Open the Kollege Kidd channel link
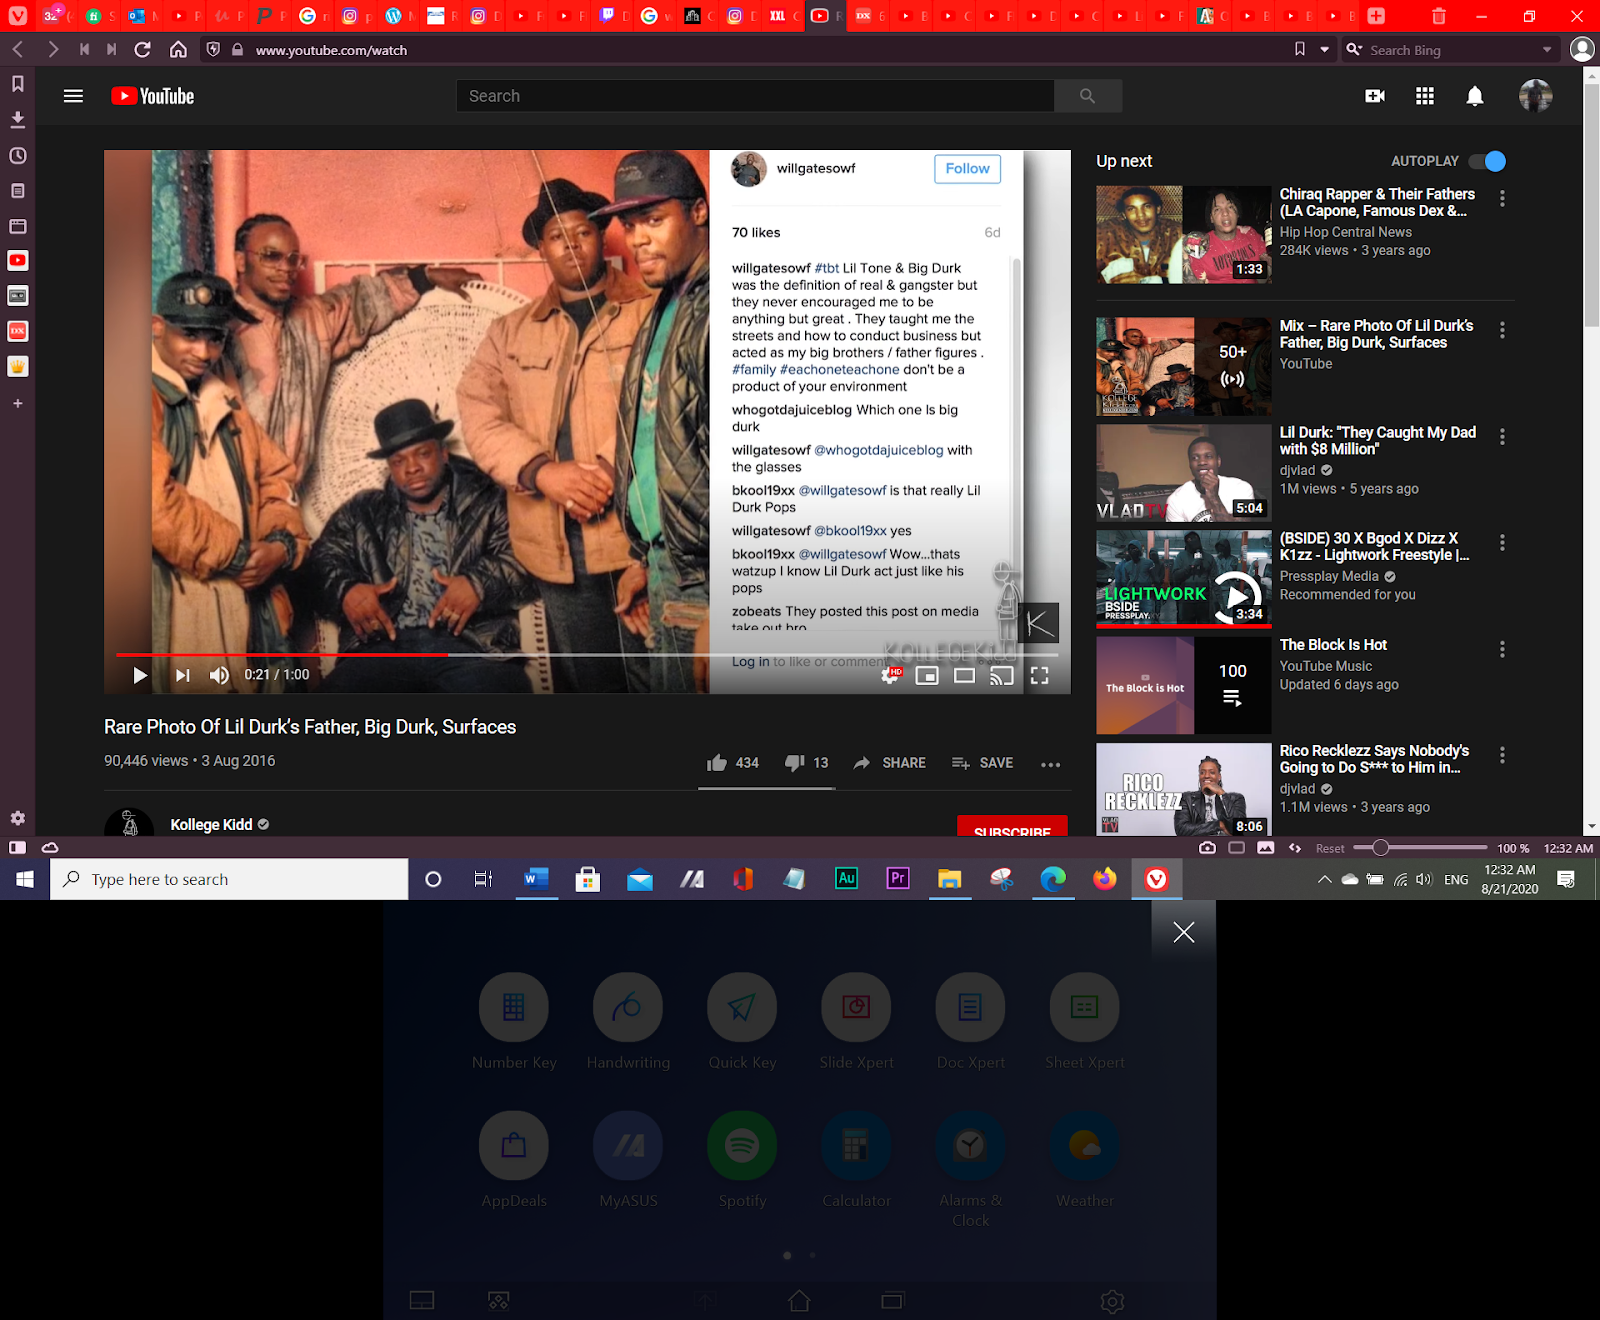1600x1320 pixels. click(211, 824)
